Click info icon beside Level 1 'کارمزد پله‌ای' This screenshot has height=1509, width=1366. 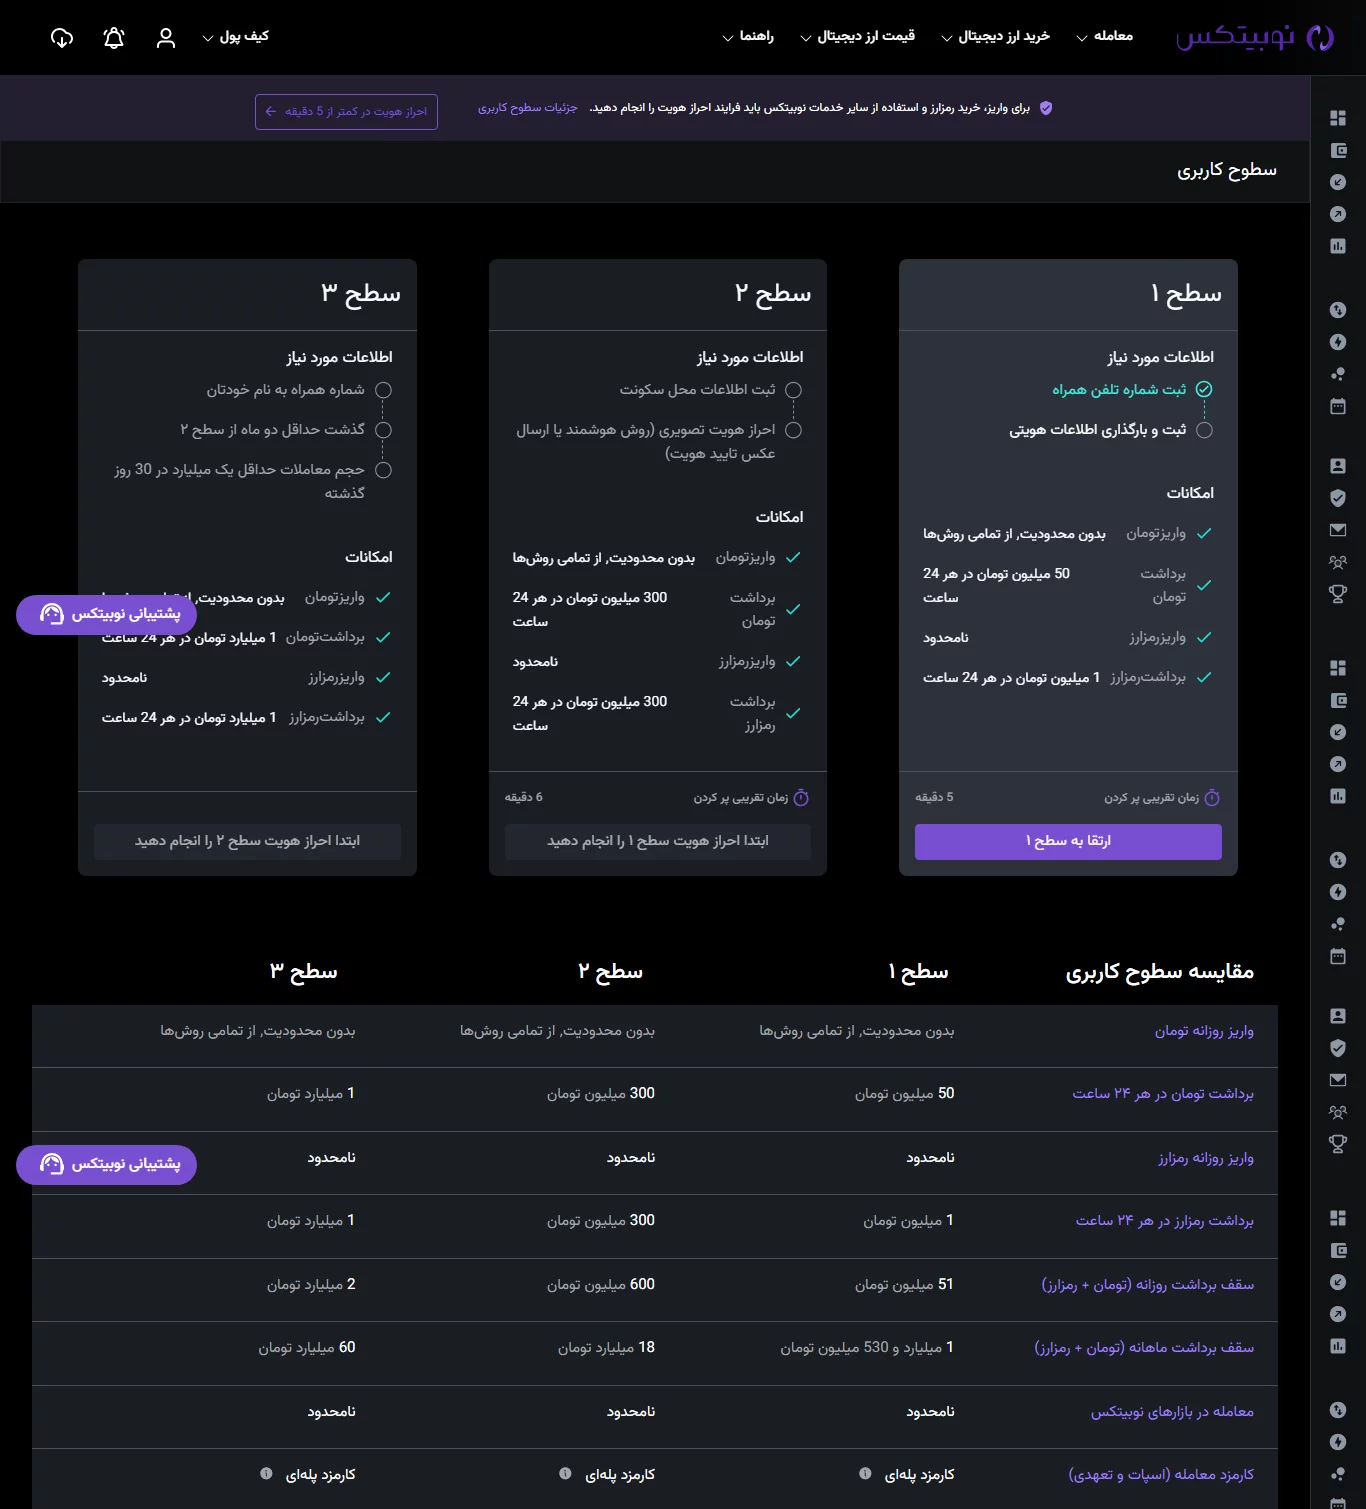click(x=865, y=1473)
